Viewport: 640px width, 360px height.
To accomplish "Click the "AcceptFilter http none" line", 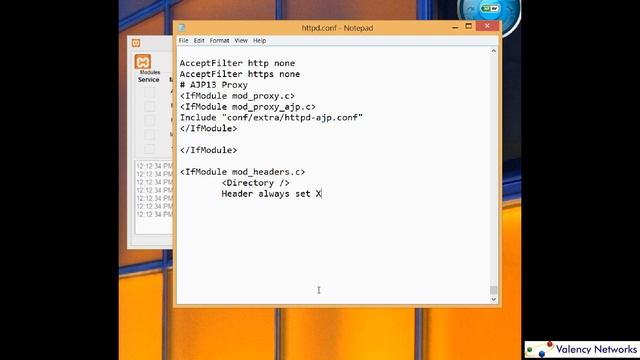I will (237, 63).
